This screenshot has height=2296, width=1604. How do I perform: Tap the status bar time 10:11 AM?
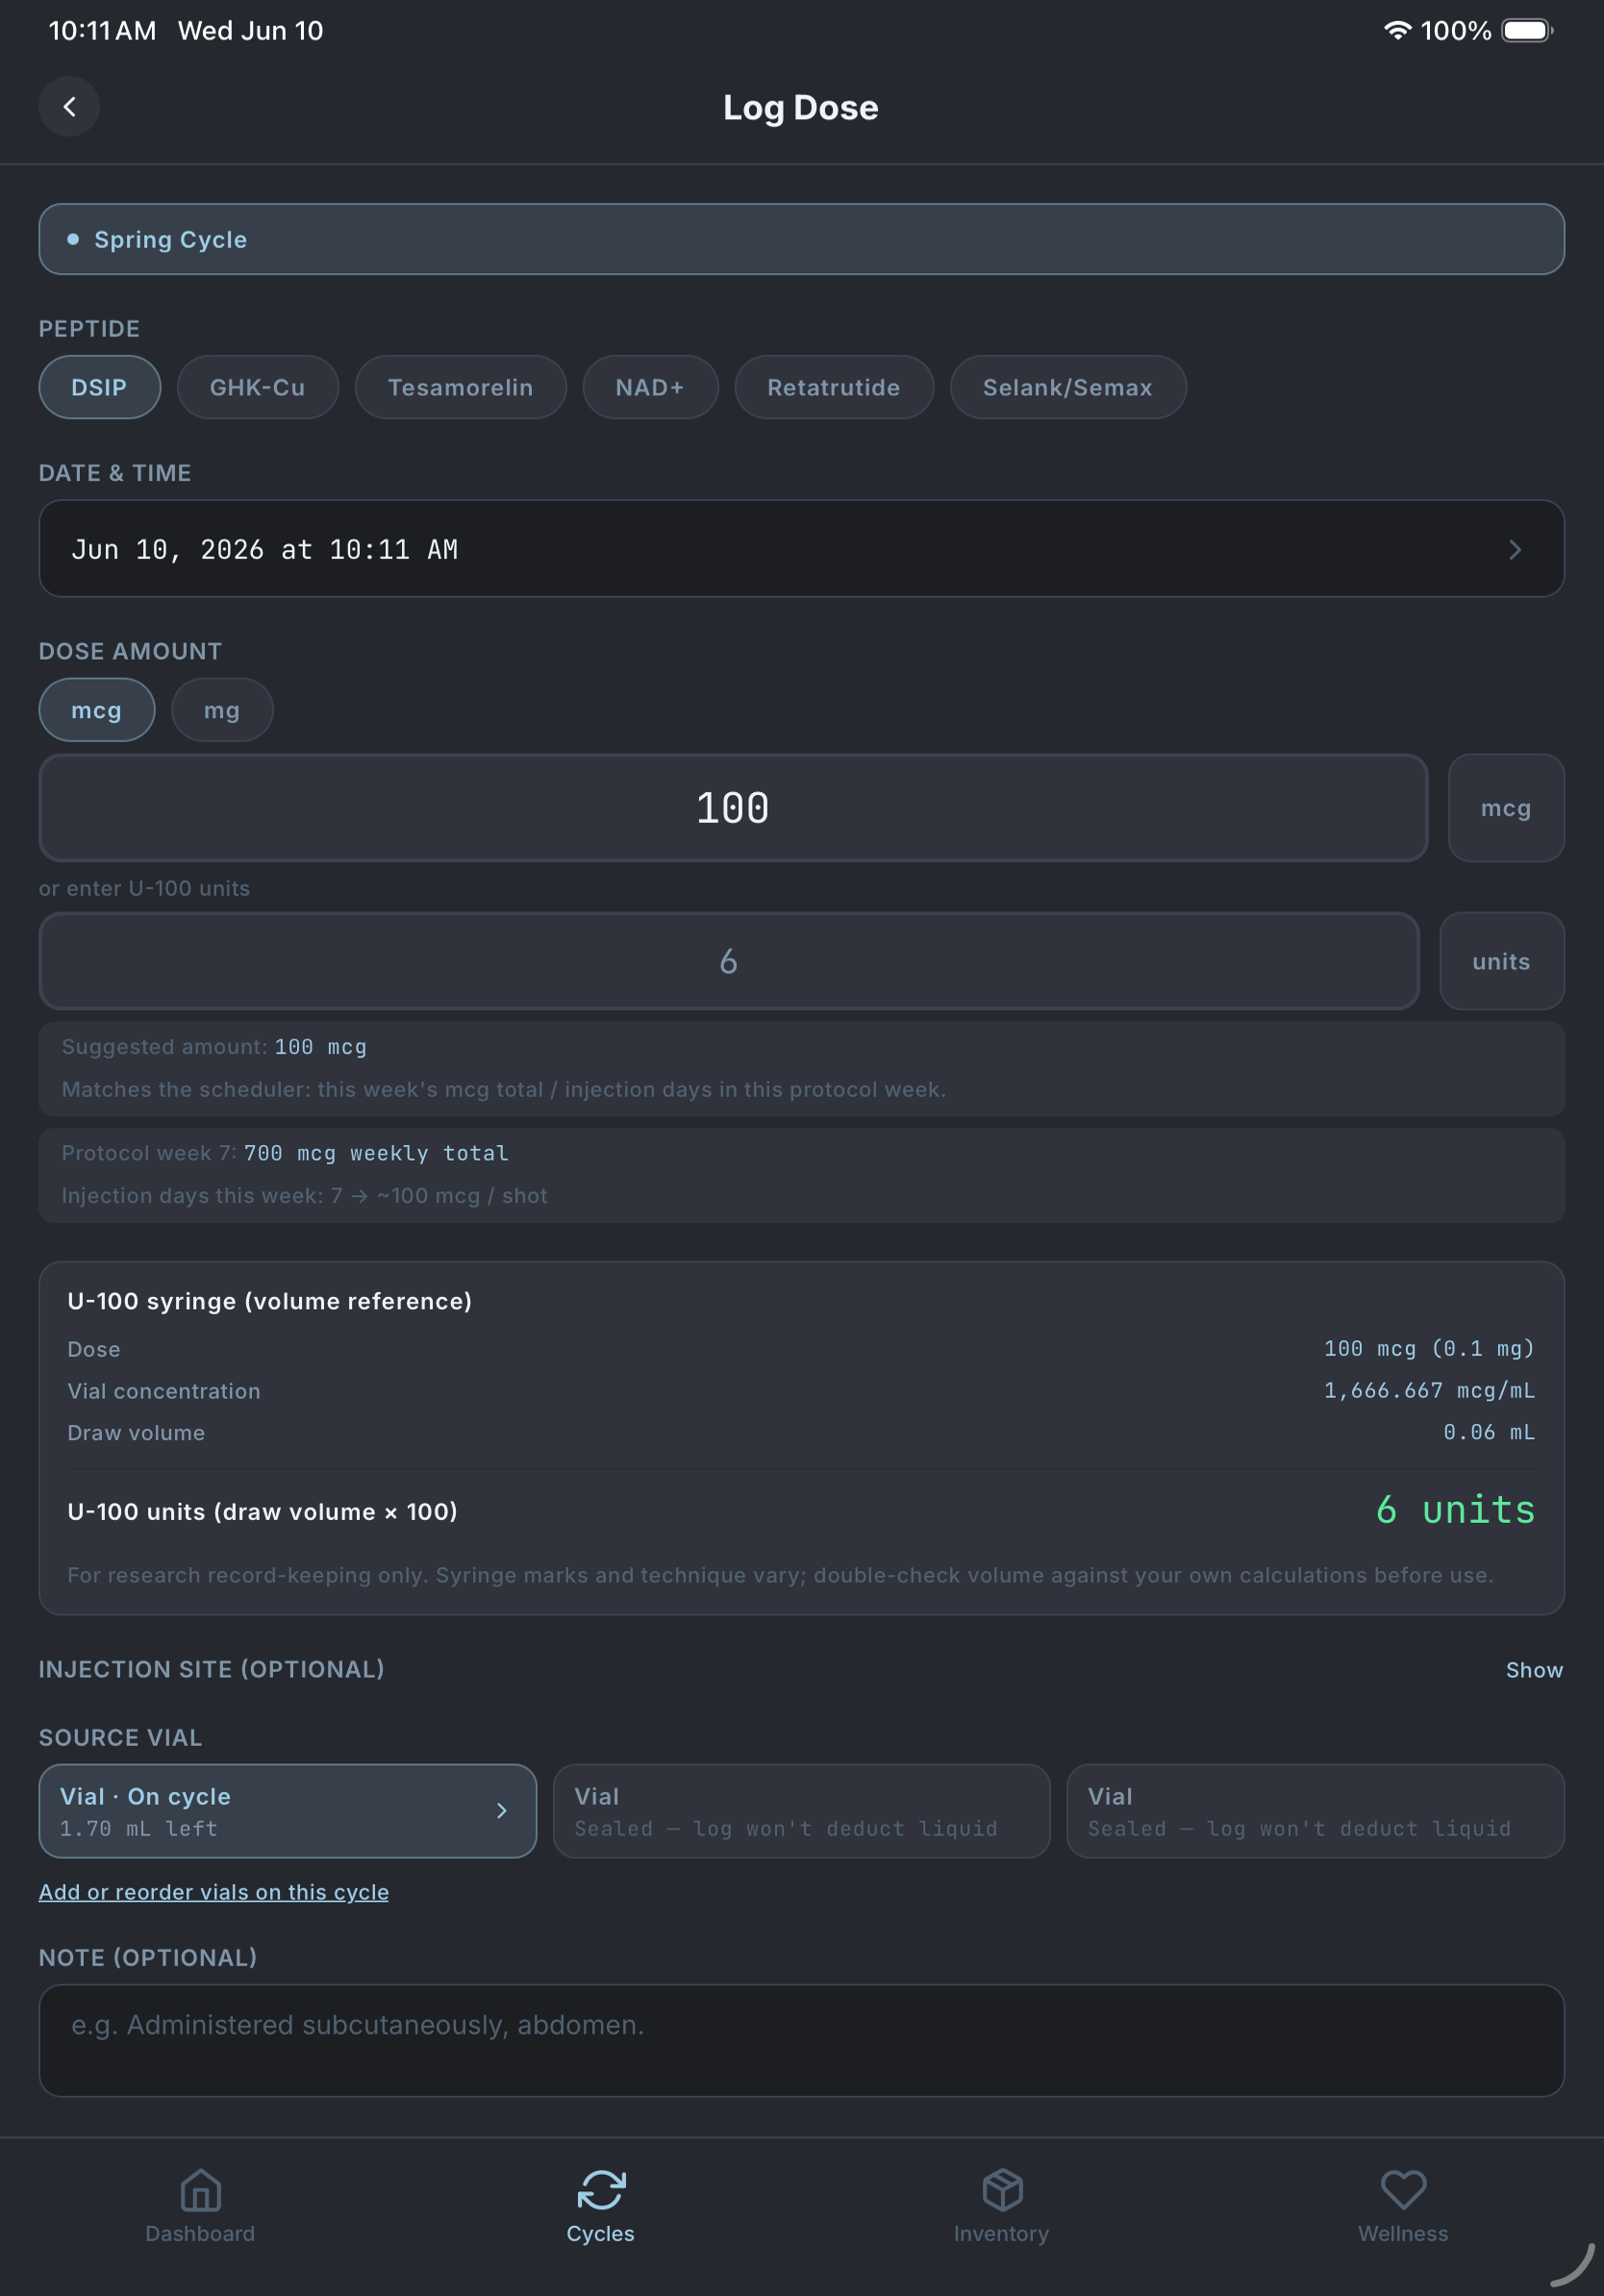coord(102,31)
